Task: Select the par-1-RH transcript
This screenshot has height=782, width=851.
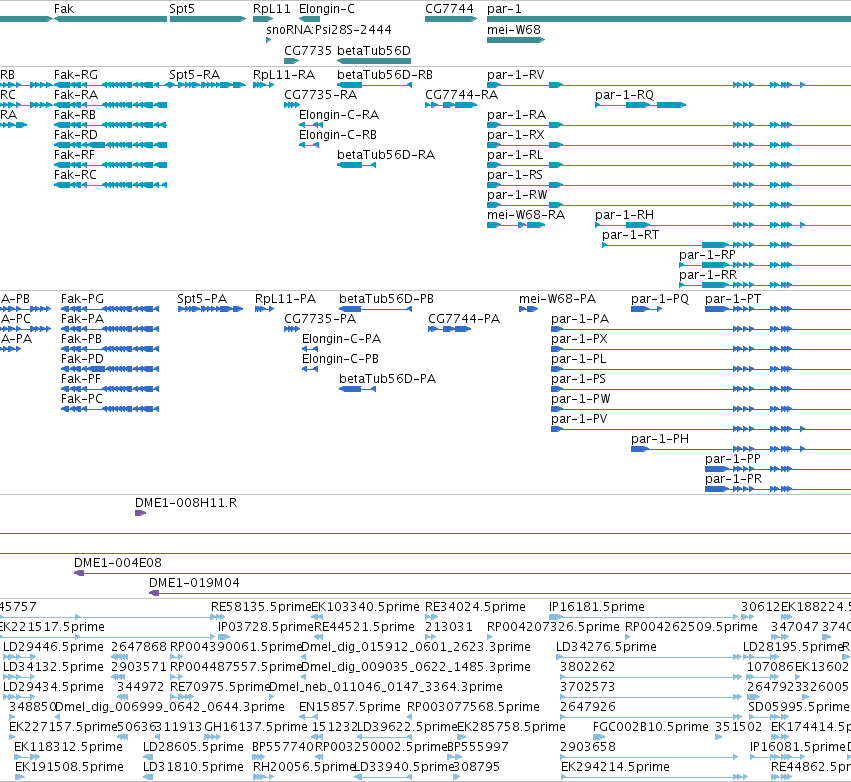Action: (723, 225)
